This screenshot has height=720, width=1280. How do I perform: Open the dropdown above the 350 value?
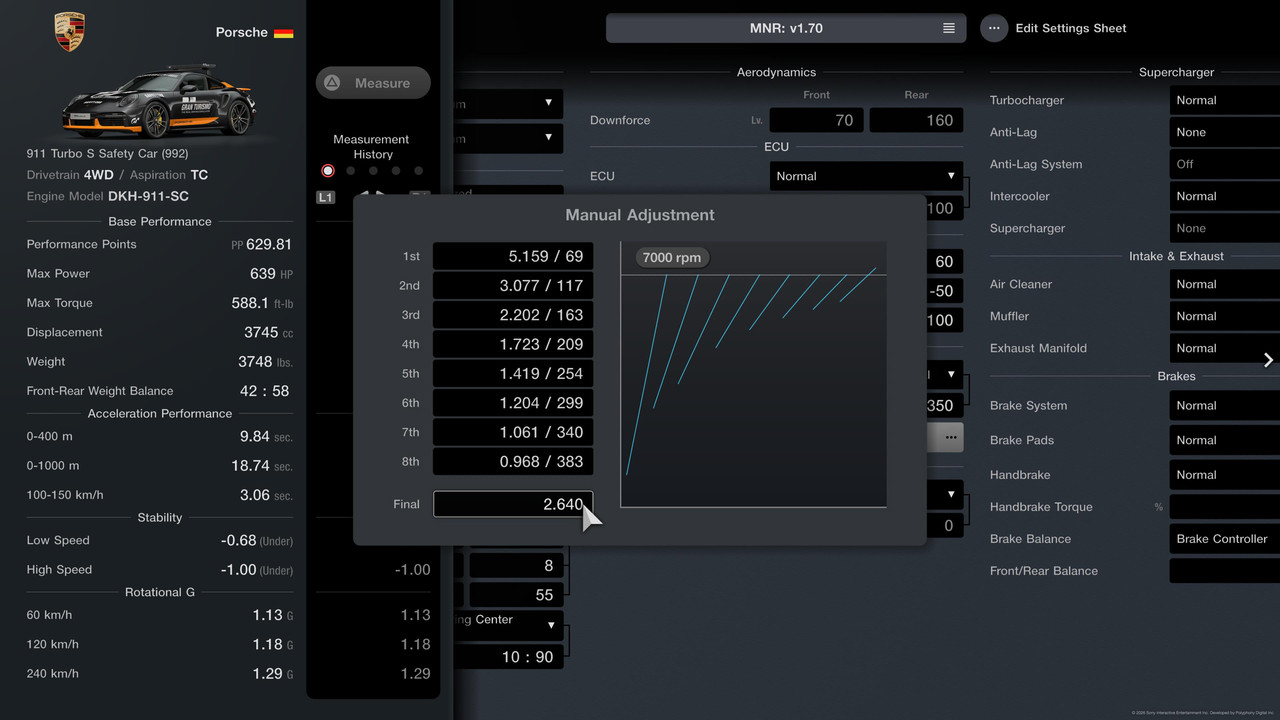point(944,375)
